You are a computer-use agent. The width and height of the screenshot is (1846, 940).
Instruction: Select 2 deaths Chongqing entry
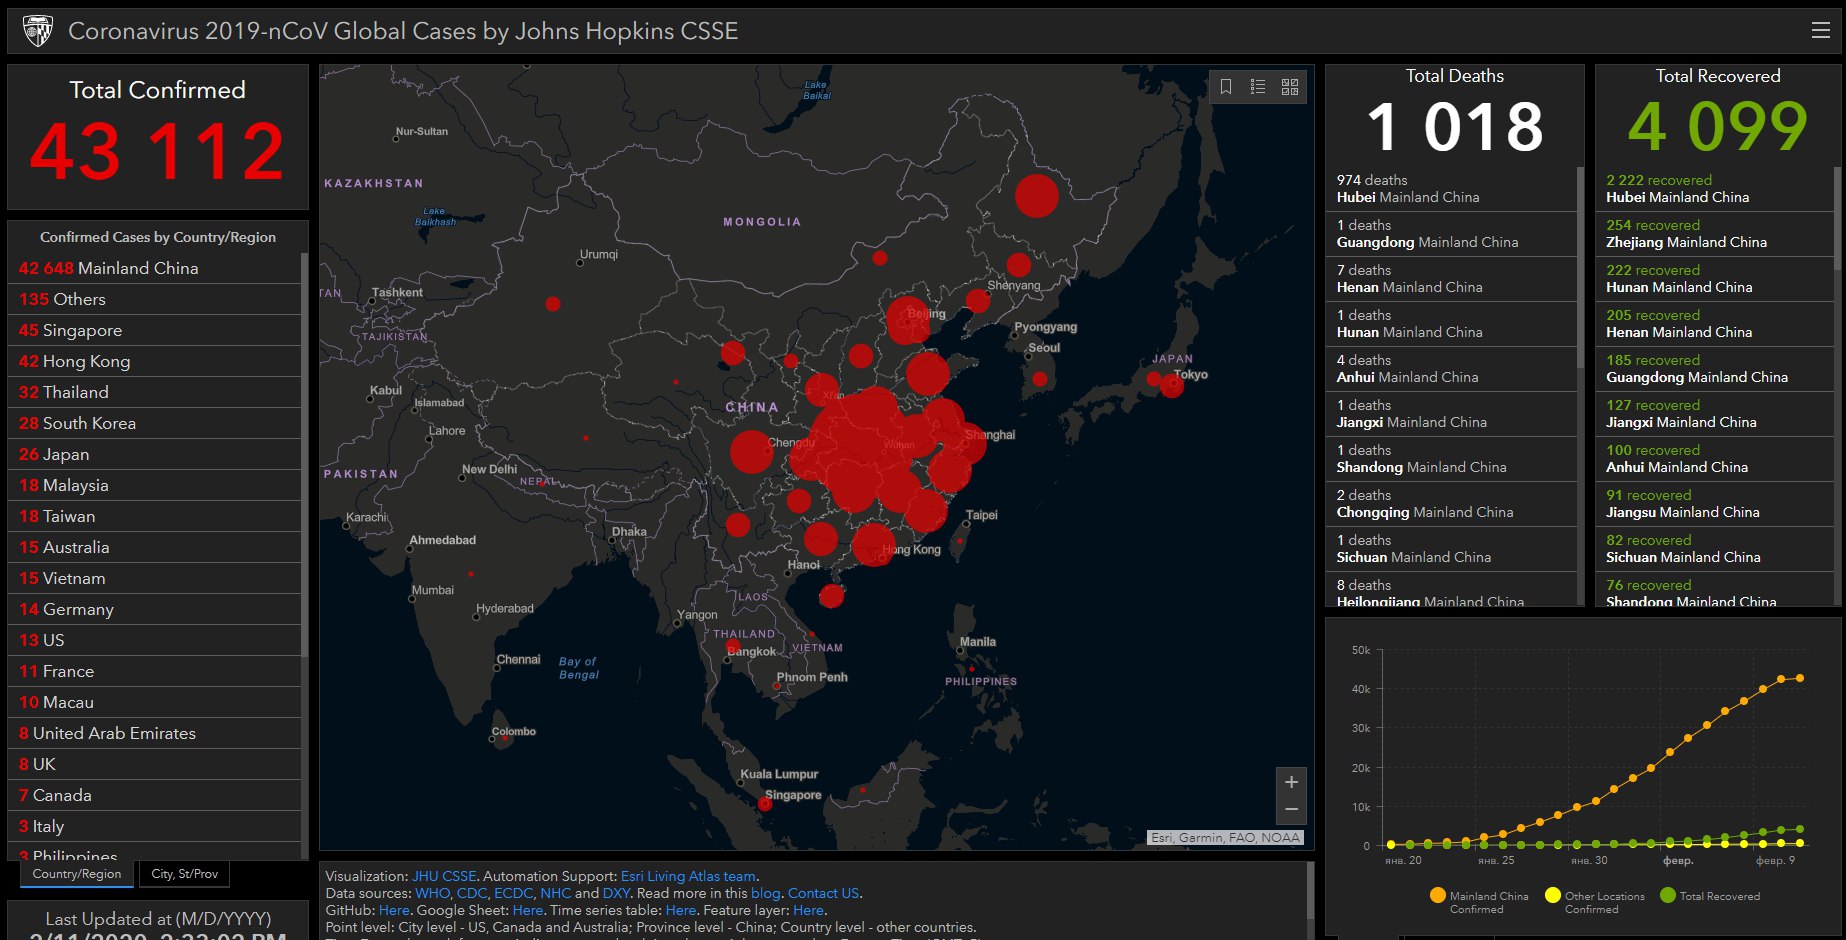coord(1452,503)
